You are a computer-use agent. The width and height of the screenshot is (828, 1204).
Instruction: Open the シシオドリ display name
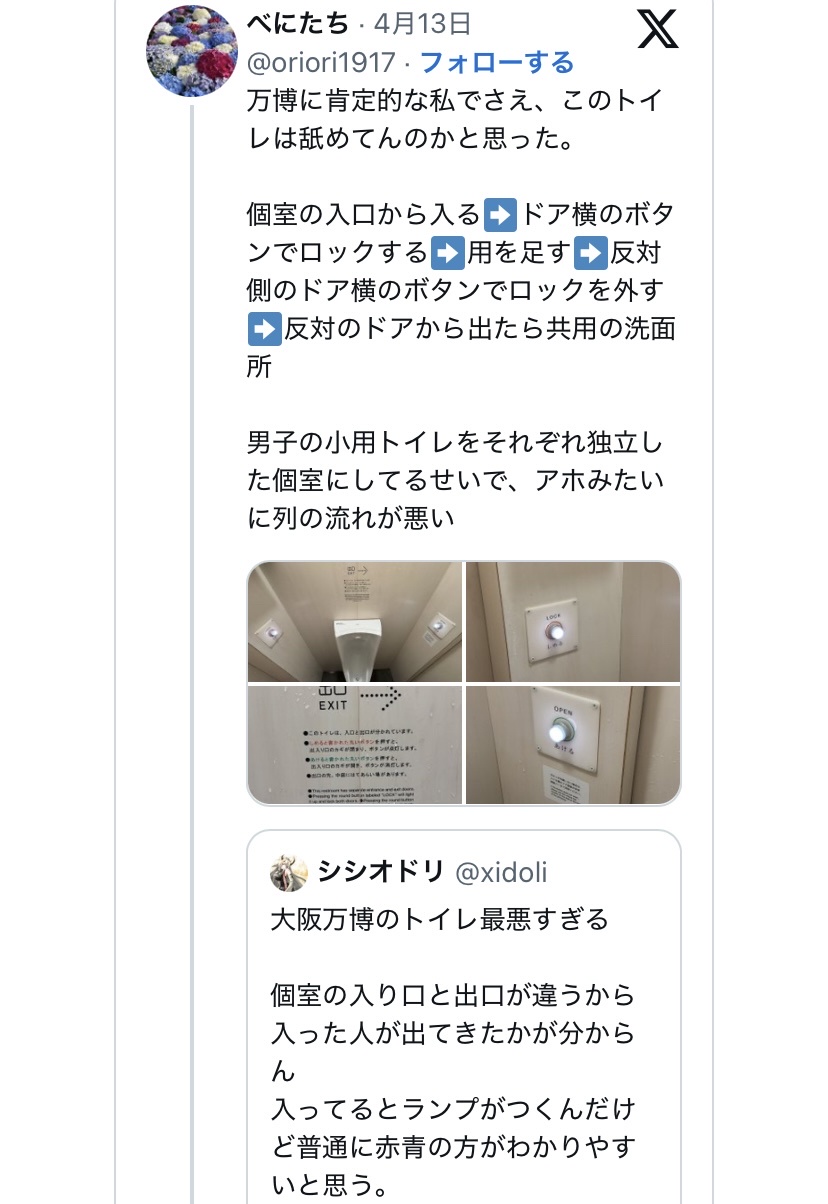(x=380, y=872)
